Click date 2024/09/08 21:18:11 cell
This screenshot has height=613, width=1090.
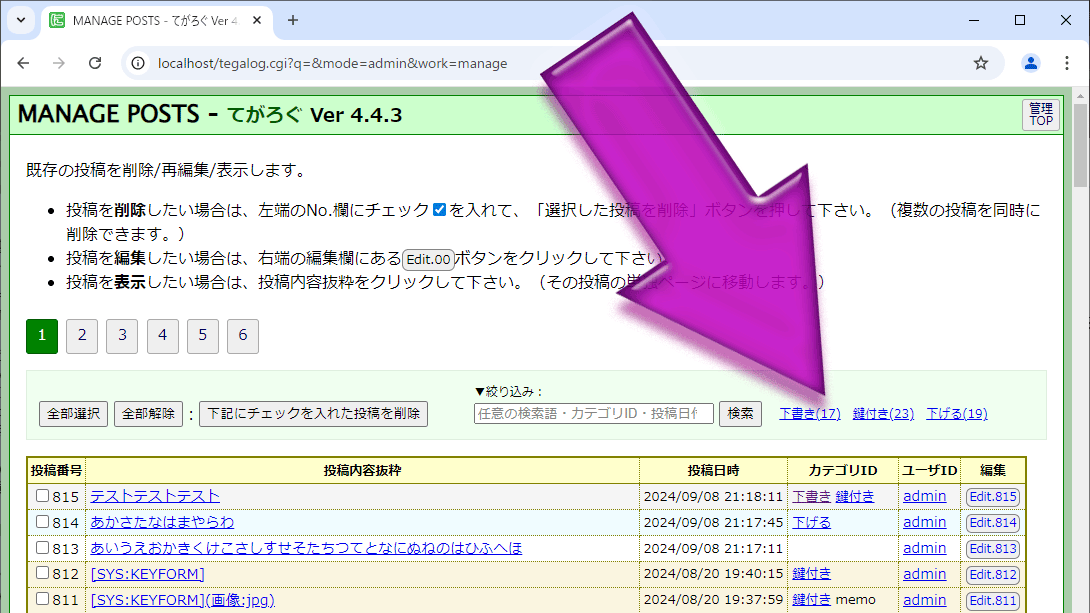pyautogui.click(x=713, y=496)
